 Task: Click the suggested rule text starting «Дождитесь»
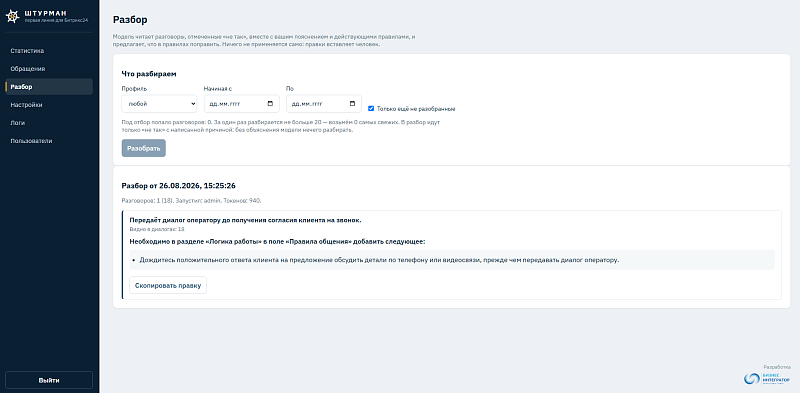click(379, 260)
